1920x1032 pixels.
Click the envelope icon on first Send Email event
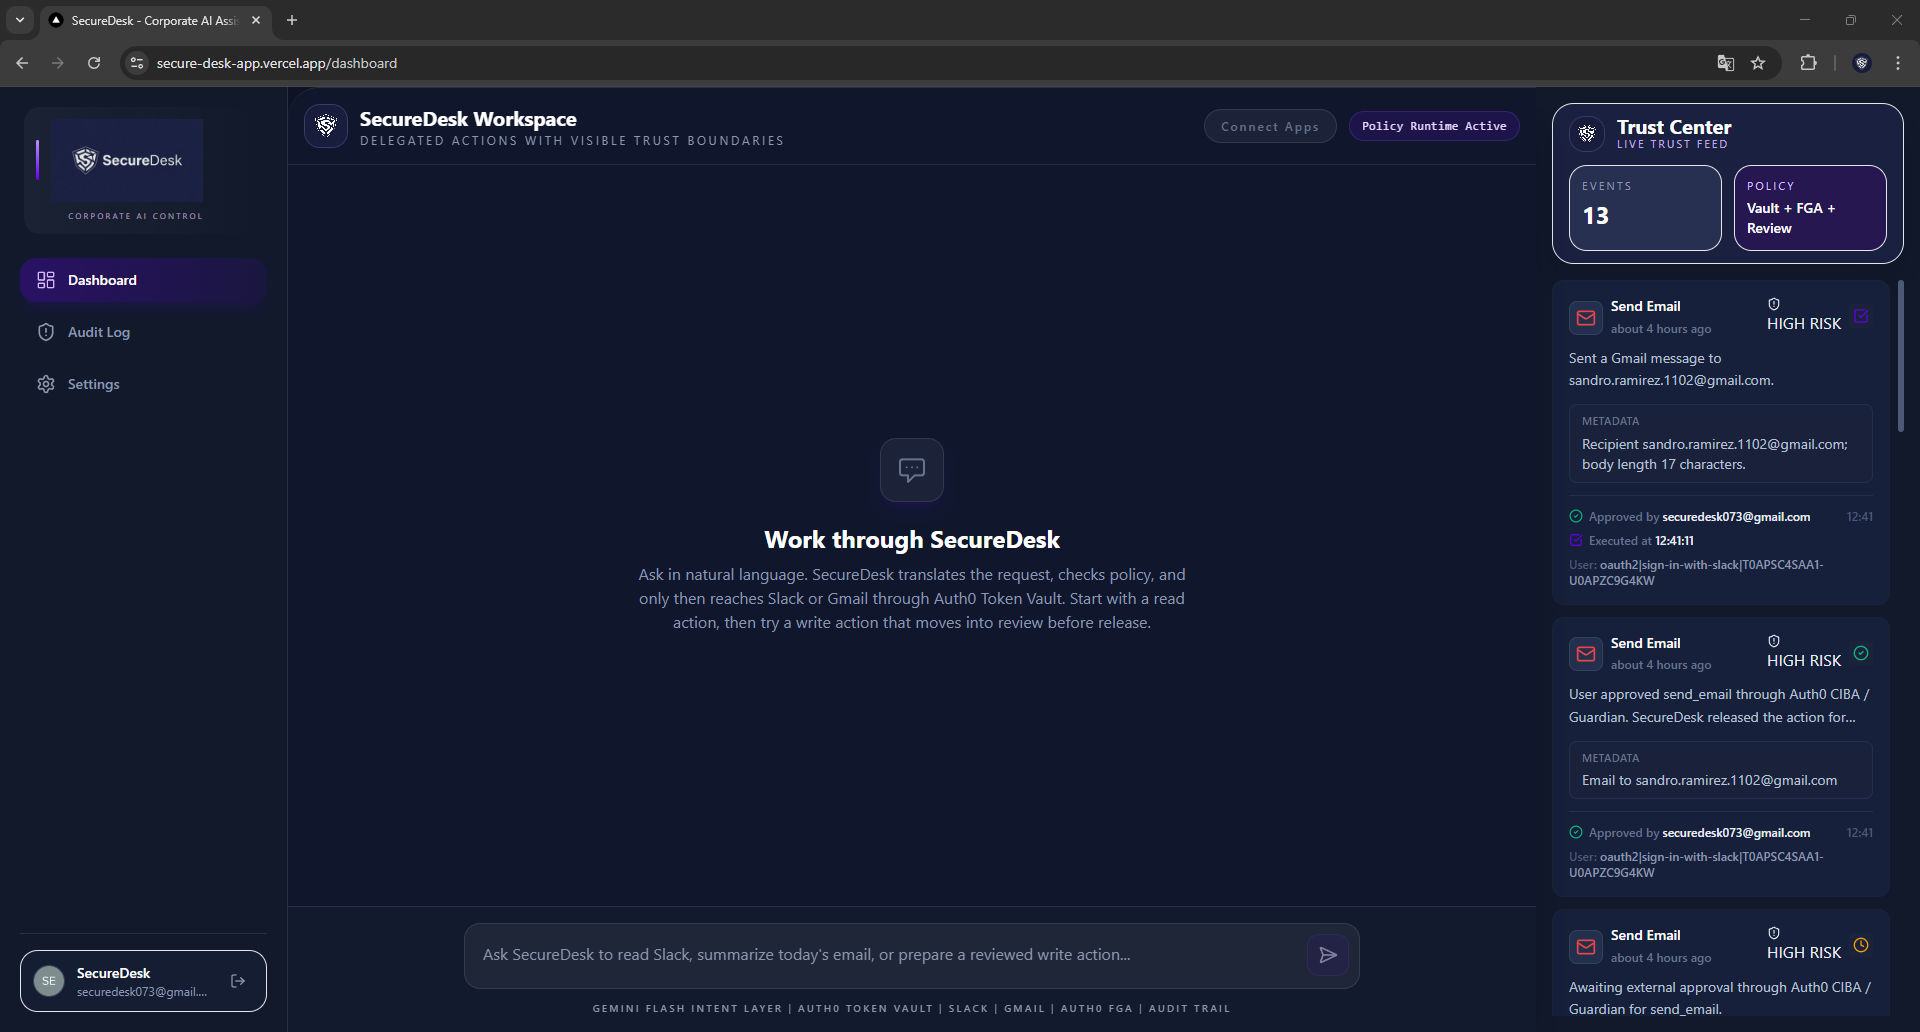1586,318
